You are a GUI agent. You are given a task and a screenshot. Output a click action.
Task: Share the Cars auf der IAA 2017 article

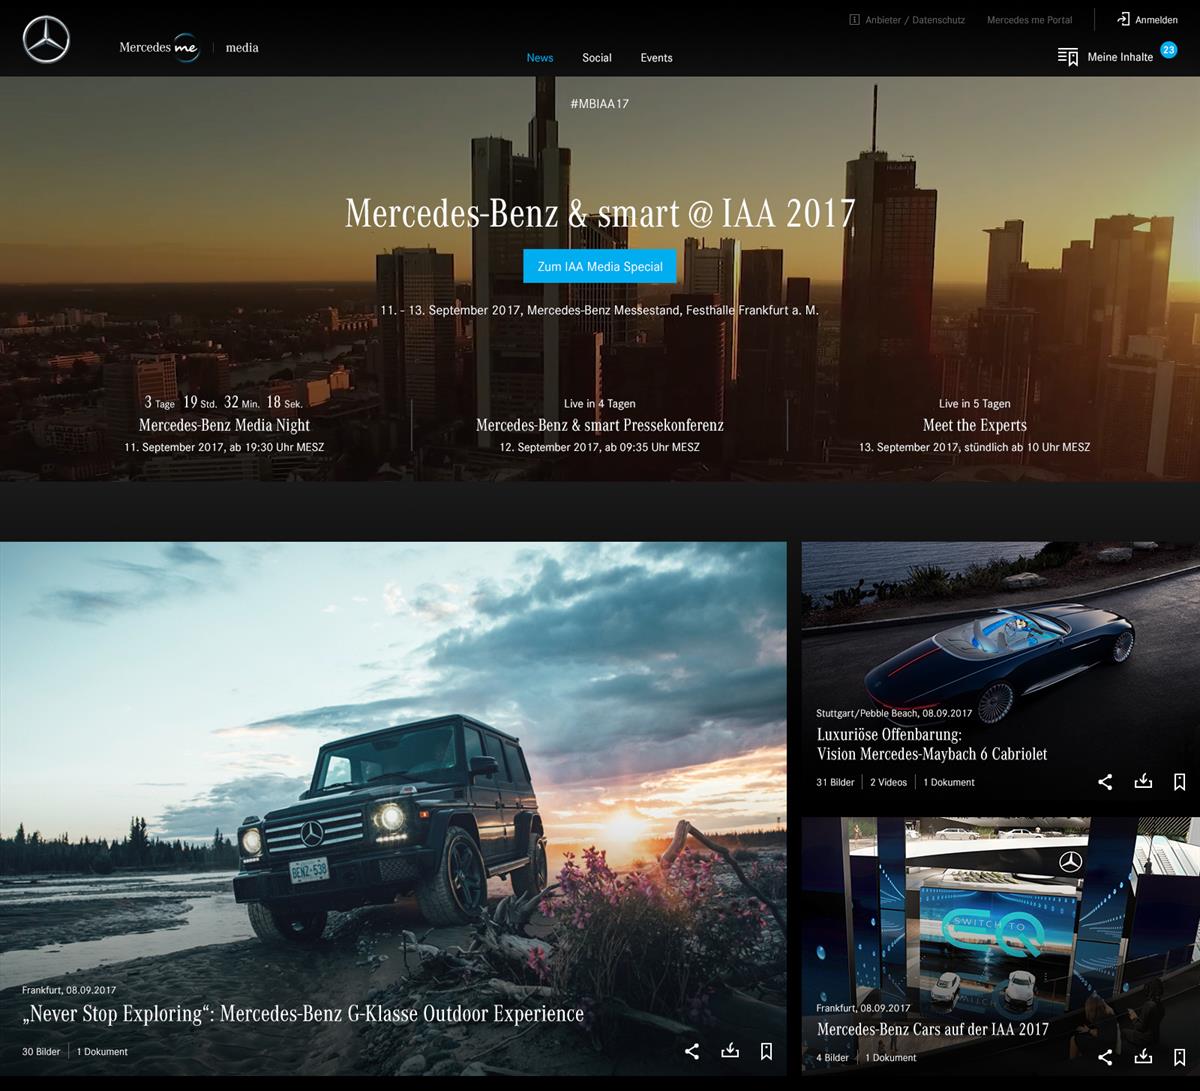point(1105,1057)
